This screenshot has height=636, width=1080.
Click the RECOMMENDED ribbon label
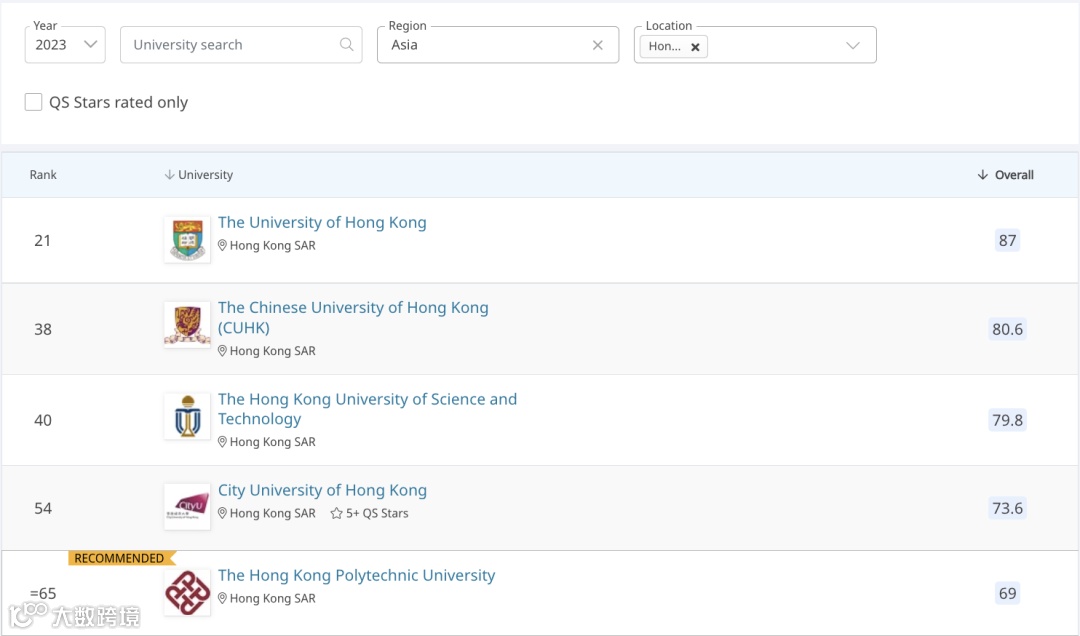[119, 558]
